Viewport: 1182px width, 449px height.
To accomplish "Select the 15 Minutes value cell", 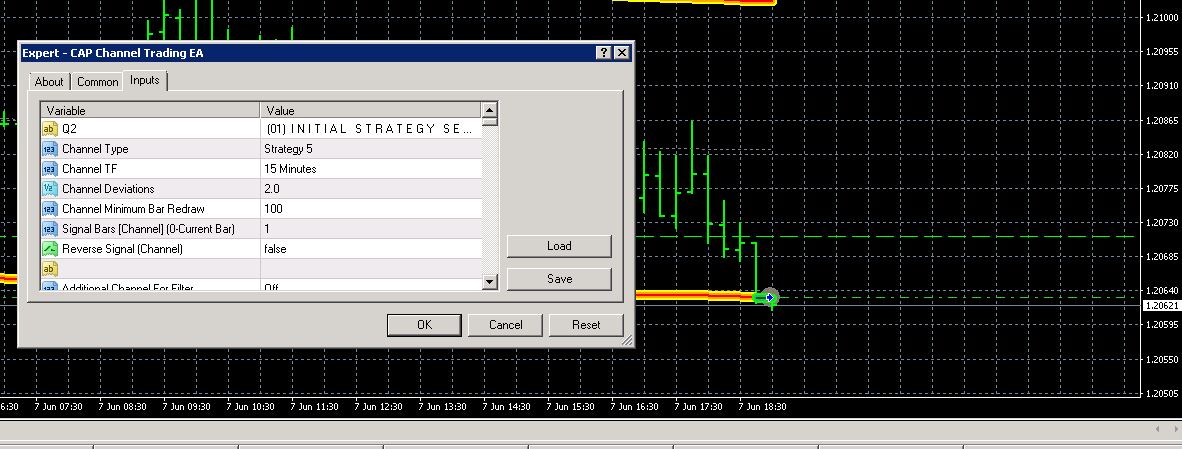I will pyautogui.click(x=371, y=169).
